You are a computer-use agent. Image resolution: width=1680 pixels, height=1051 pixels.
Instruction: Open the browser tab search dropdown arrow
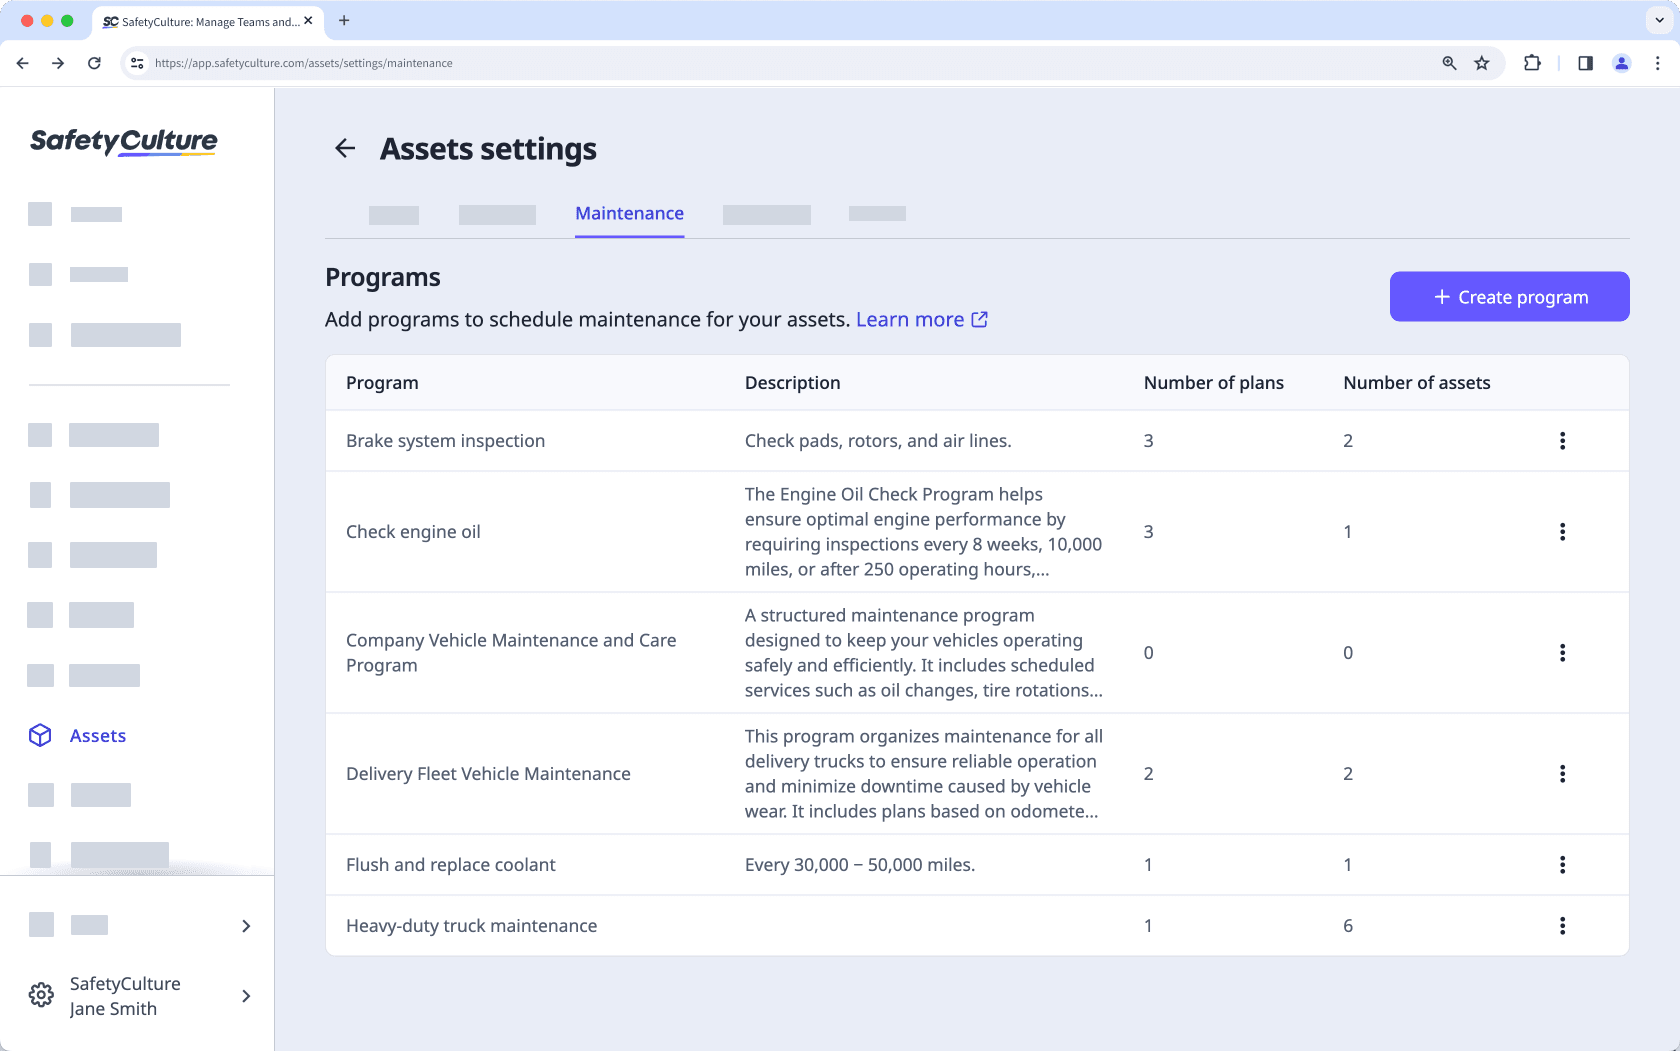click(1657, 20)
